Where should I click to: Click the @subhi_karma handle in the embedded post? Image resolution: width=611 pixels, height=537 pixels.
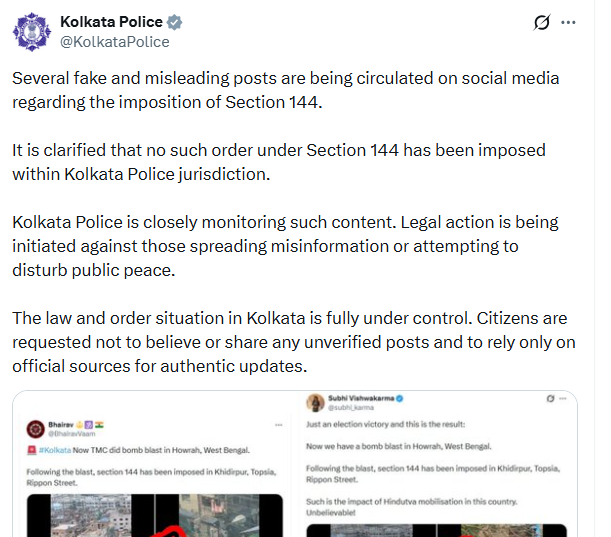click(x=351, y=408)
